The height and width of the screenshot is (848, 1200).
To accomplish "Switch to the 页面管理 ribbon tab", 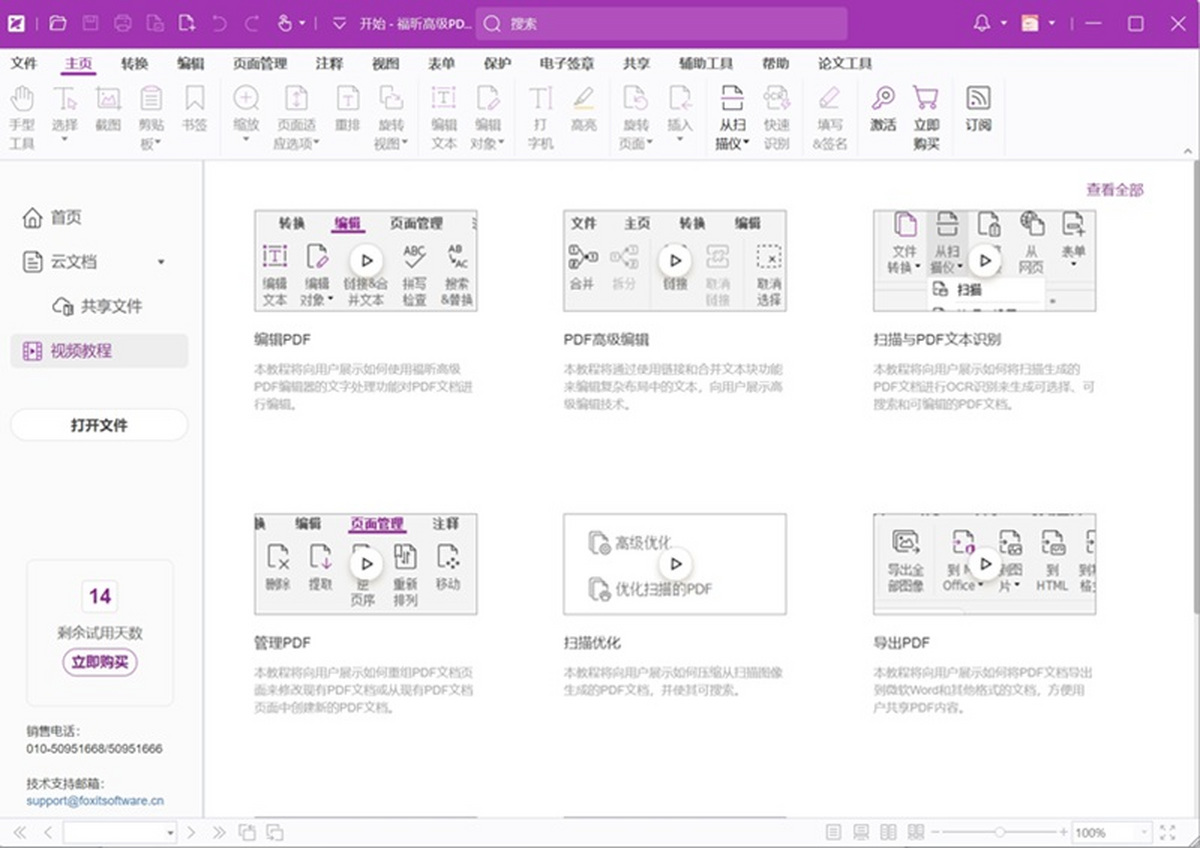I will pos(260,63).
